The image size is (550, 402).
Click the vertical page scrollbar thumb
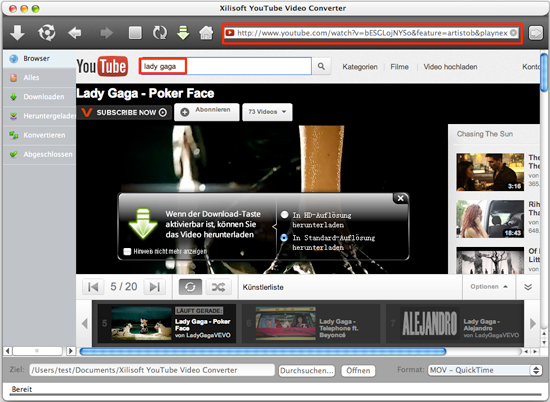[544, 72]
